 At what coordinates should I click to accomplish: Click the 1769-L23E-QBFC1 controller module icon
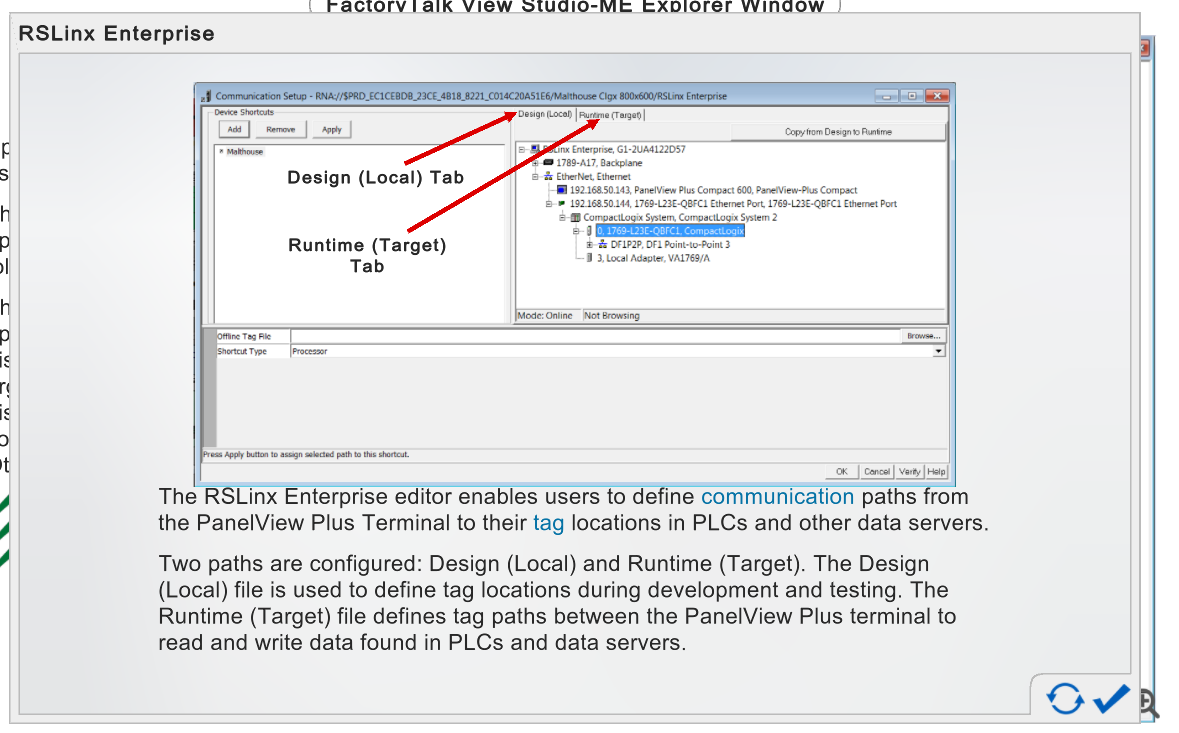tap(589, 231)
